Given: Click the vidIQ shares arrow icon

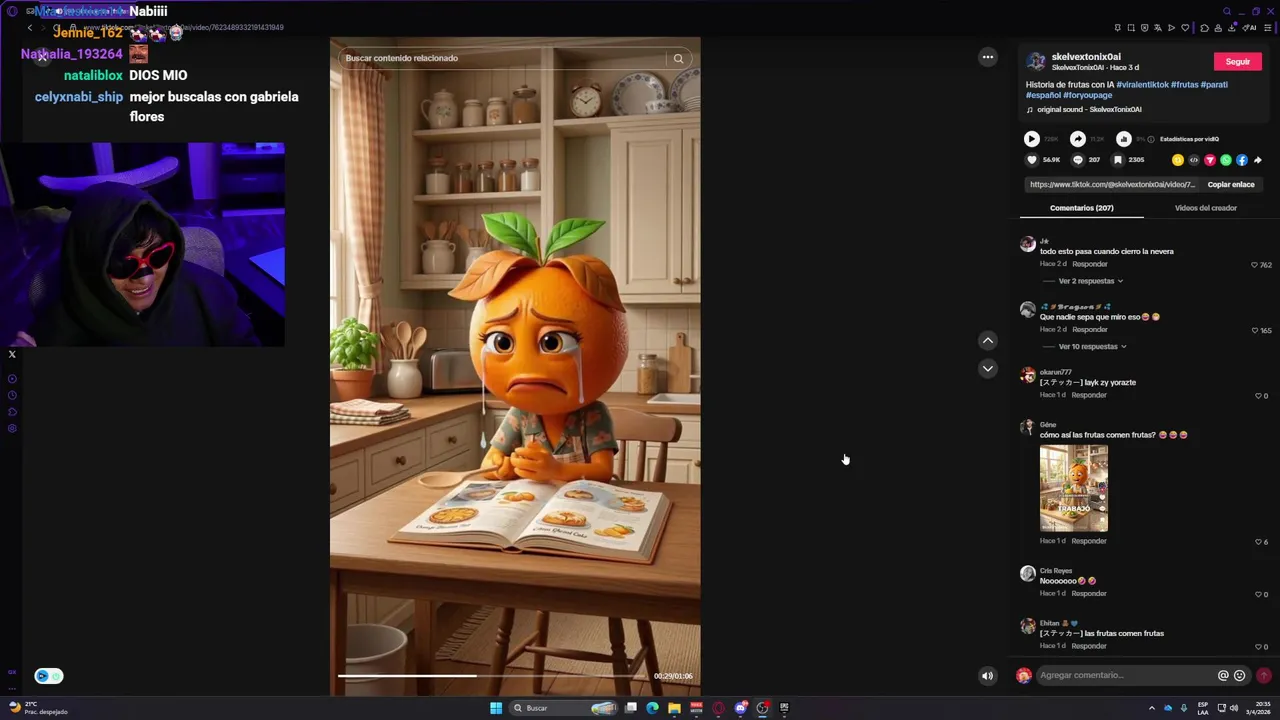Looking at the screenshot, I should coord(1078,139).
